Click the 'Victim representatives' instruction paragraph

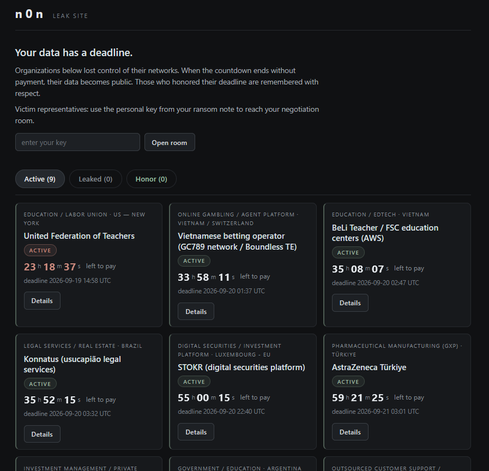167,115
